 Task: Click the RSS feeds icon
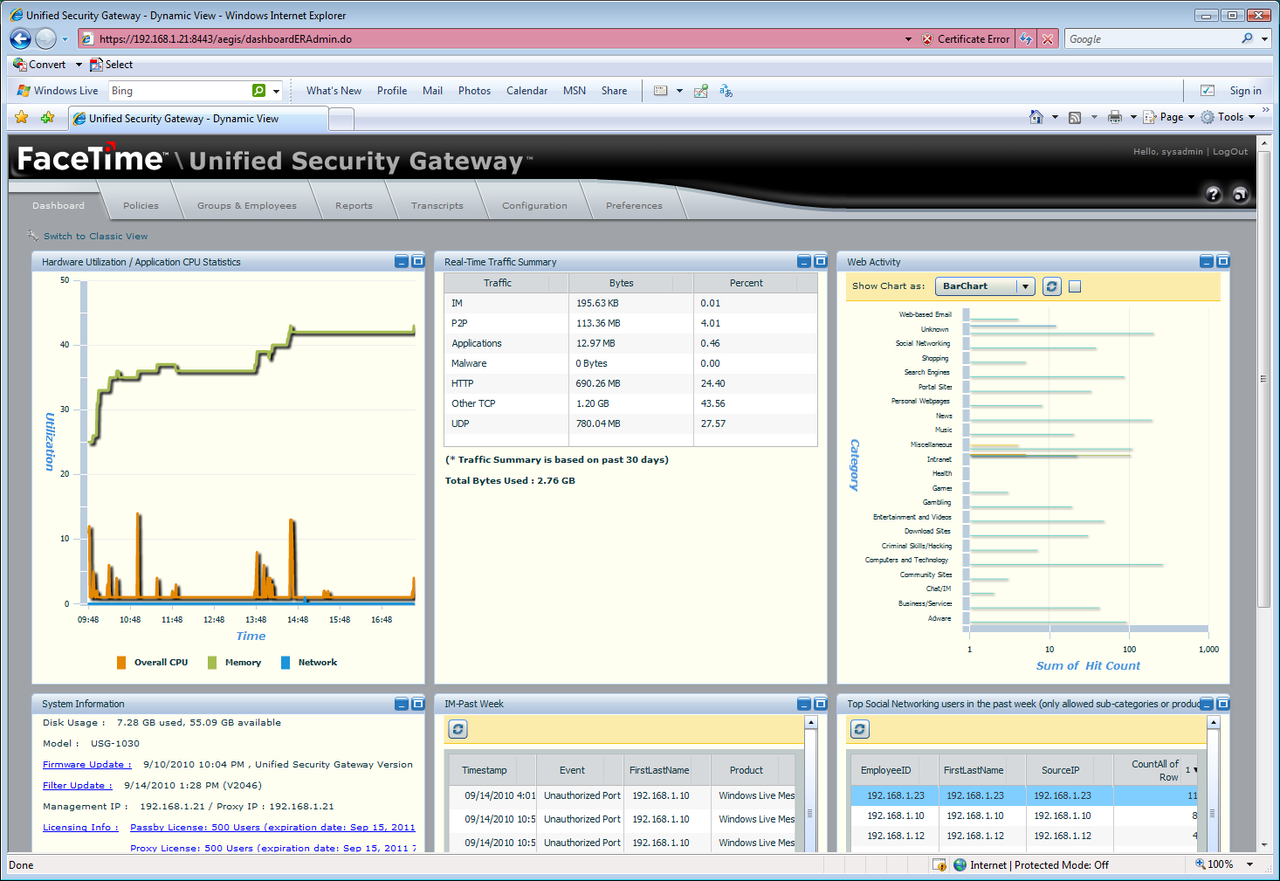coord(1075,117)
